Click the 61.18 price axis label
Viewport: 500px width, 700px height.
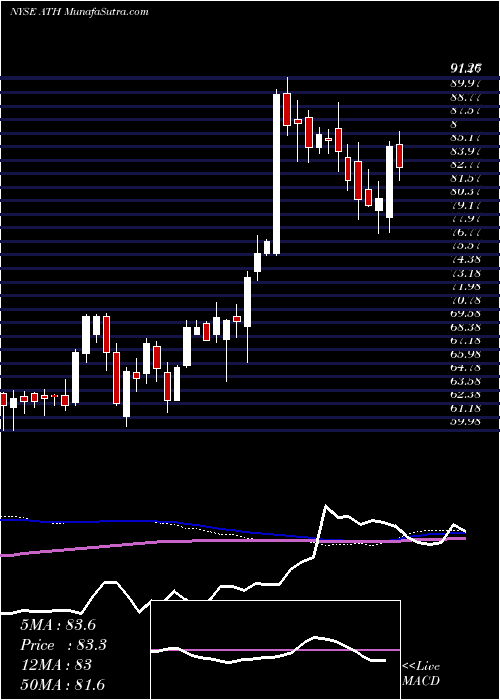click(466, 407)
